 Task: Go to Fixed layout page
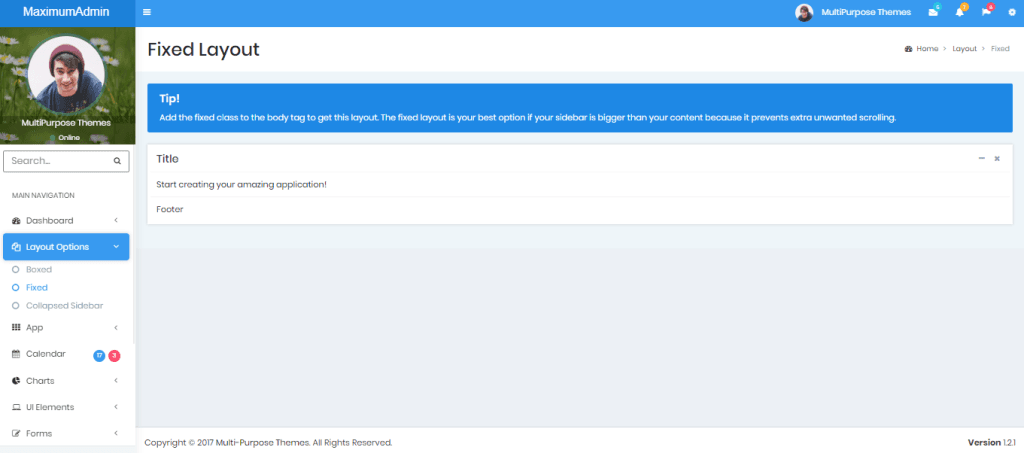tap(37, 287)
